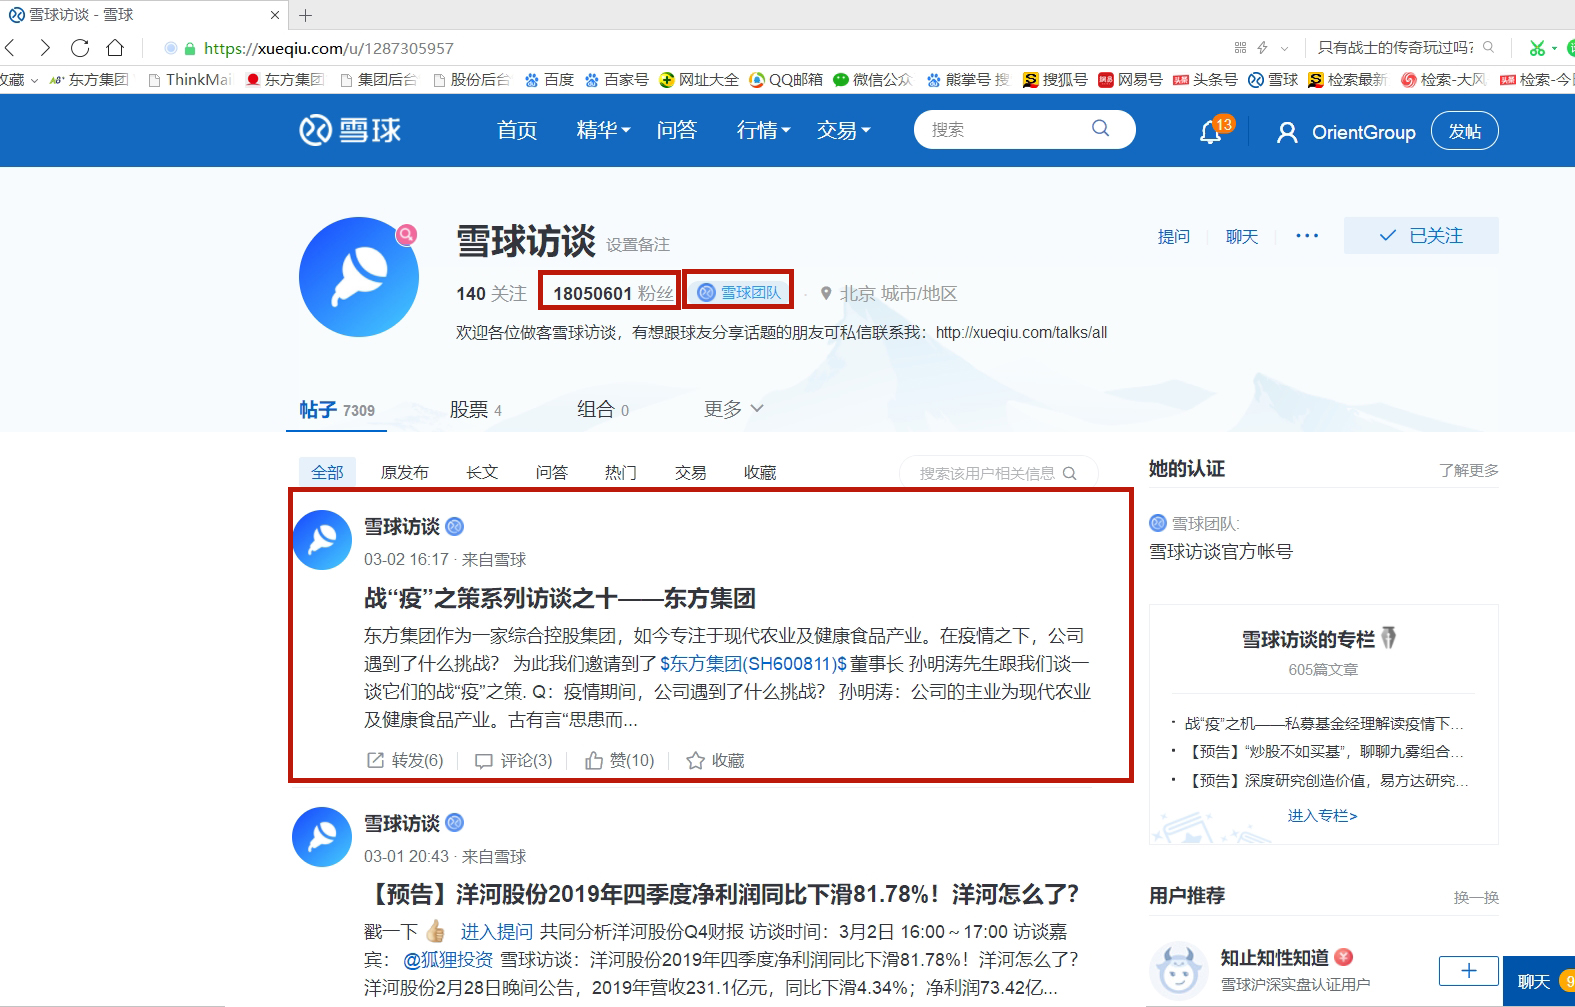Switch to the 组合 0 tab

[x=603, y=409]
